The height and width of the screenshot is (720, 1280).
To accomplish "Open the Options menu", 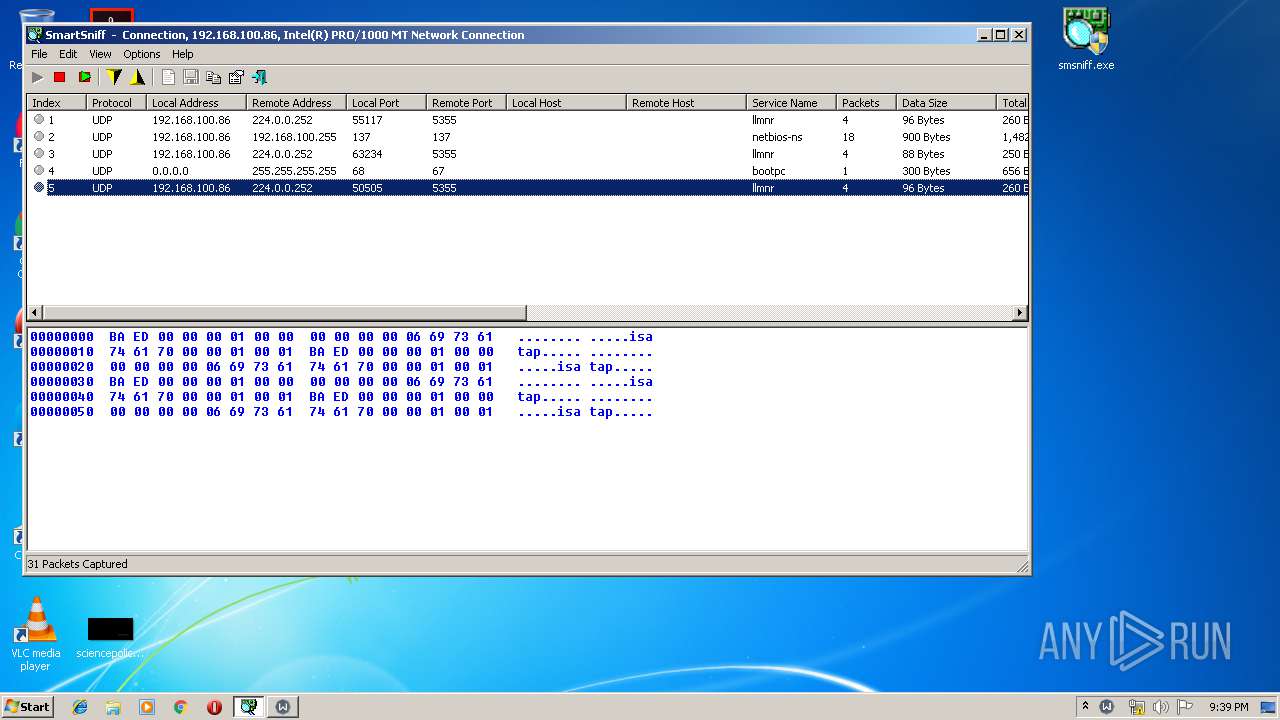I will tap(142, 54).
